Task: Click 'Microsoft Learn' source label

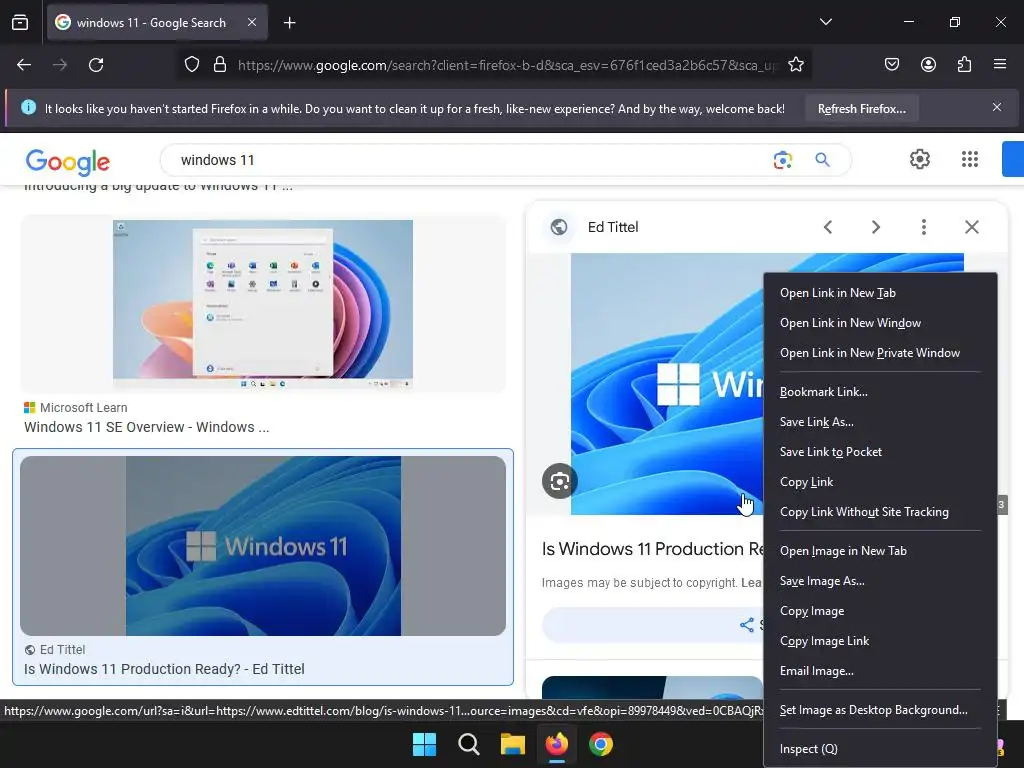Action: [84, 408]
